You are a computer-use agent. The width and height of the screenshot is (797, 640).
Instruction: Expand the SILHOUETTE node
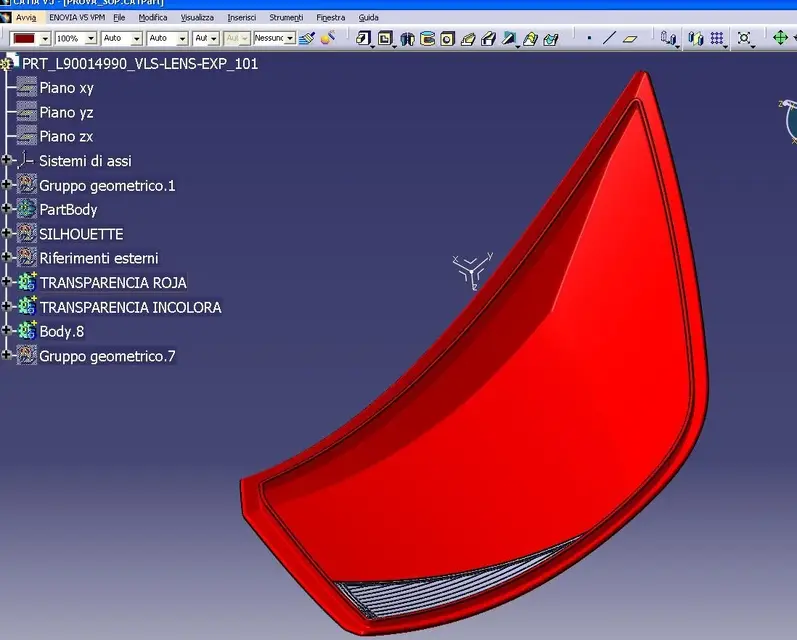pos(6,233)
